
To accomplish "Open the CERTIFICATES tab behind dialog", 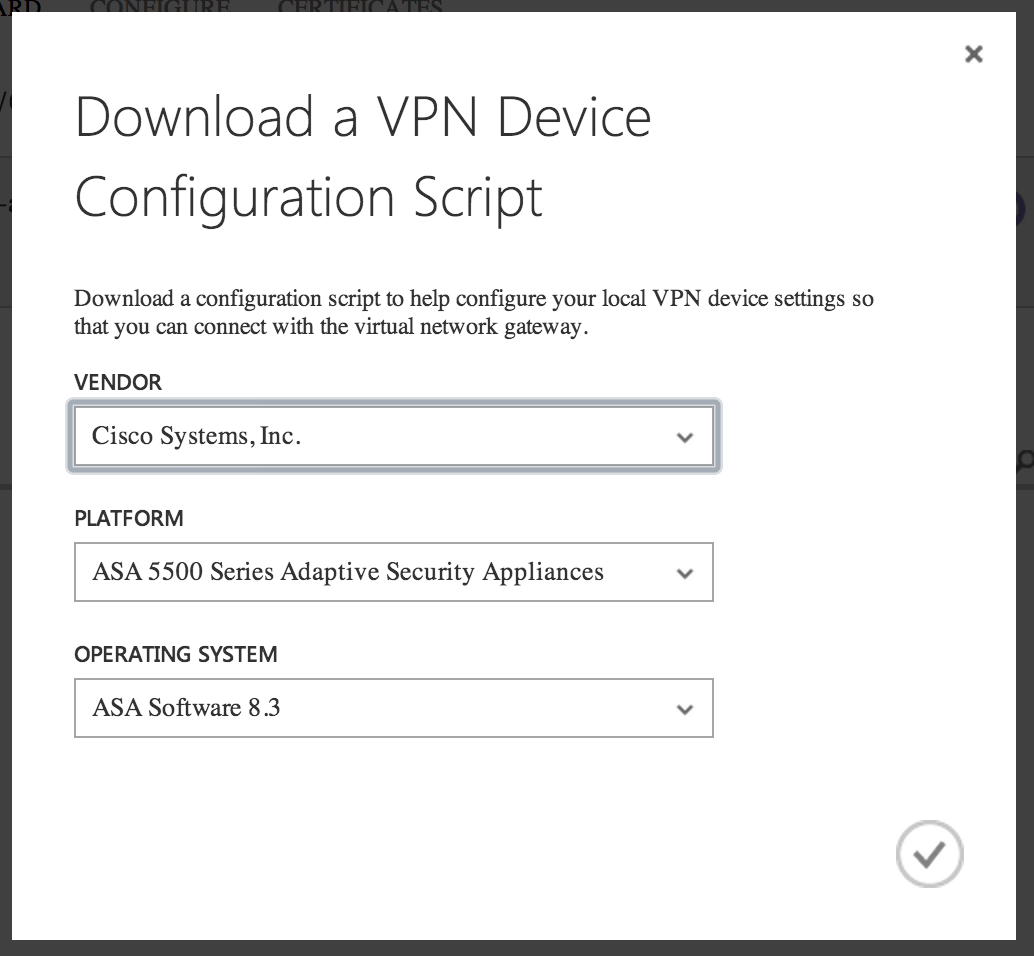I will click(x=360, y=7).
